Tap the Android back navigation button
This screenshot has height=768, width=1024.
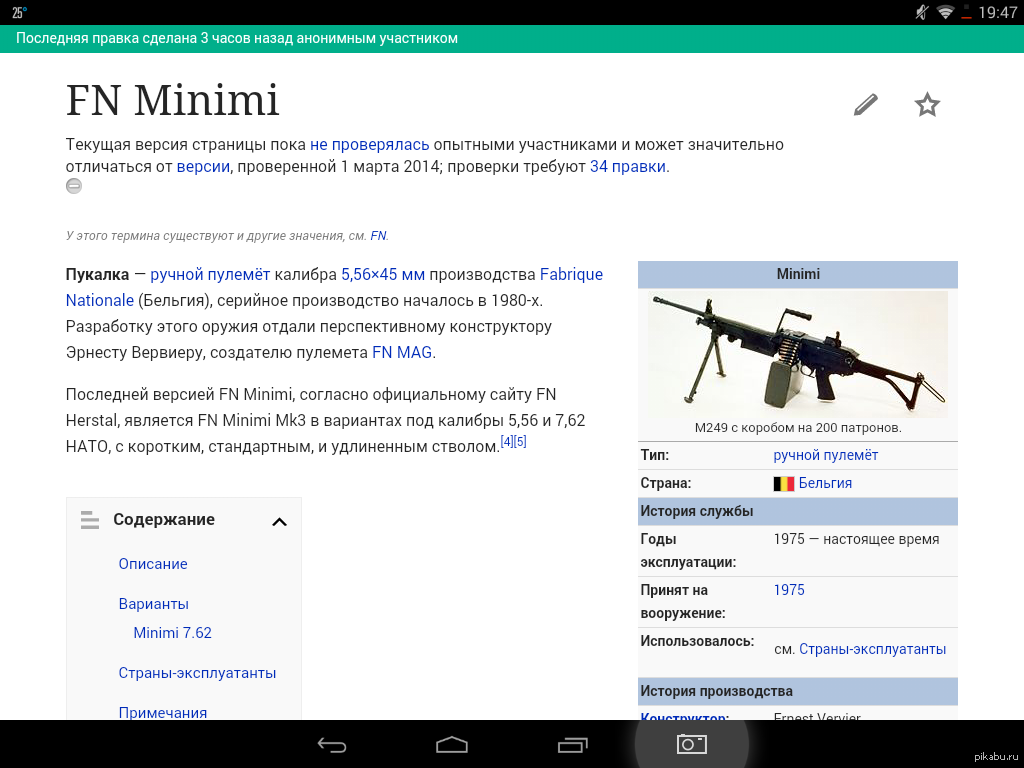[332, 744]
